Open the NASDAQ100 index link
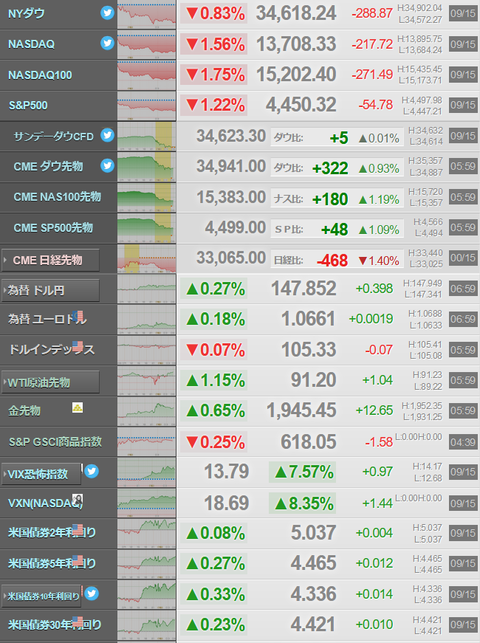This screenshot has height=643, width=480. (40, 75)
